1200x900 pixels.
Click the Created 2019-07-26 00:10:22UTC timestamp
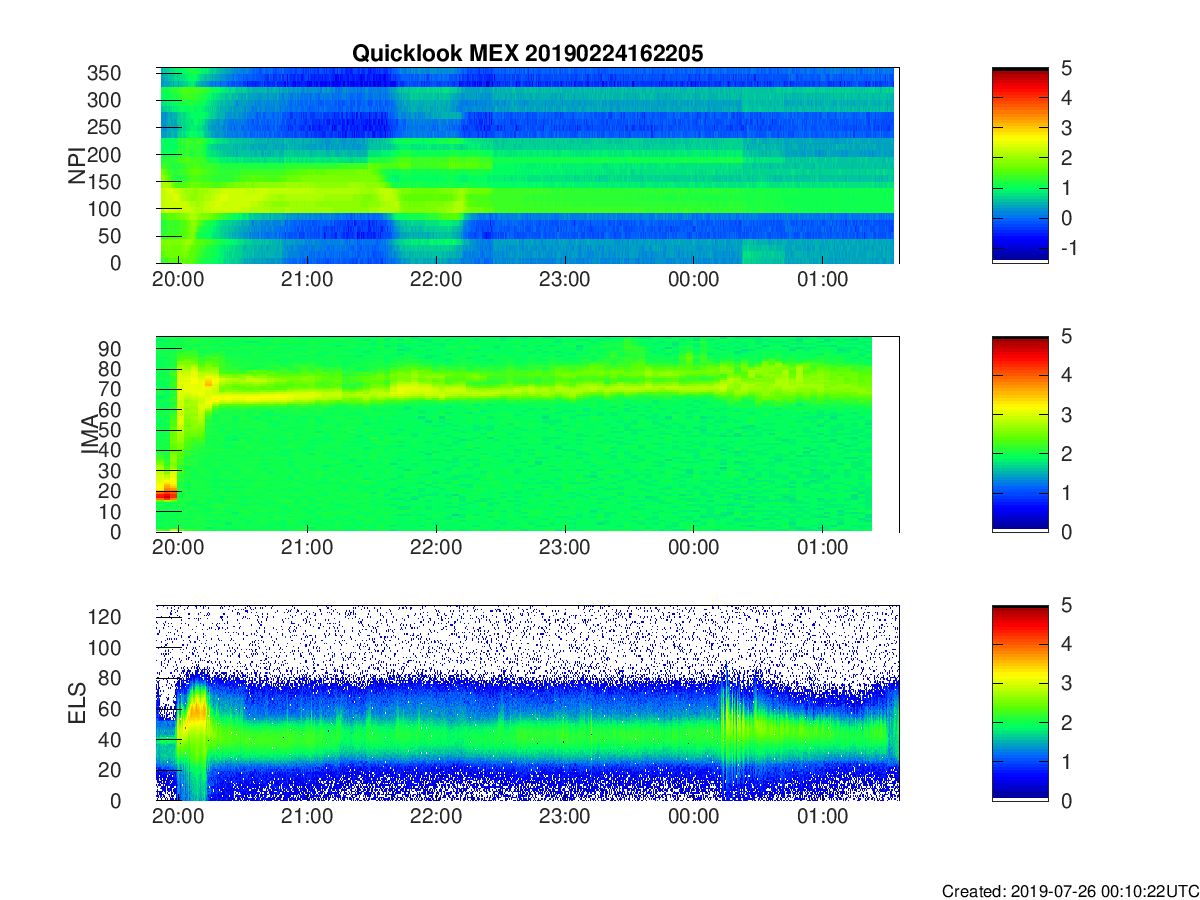point(1069,891)
